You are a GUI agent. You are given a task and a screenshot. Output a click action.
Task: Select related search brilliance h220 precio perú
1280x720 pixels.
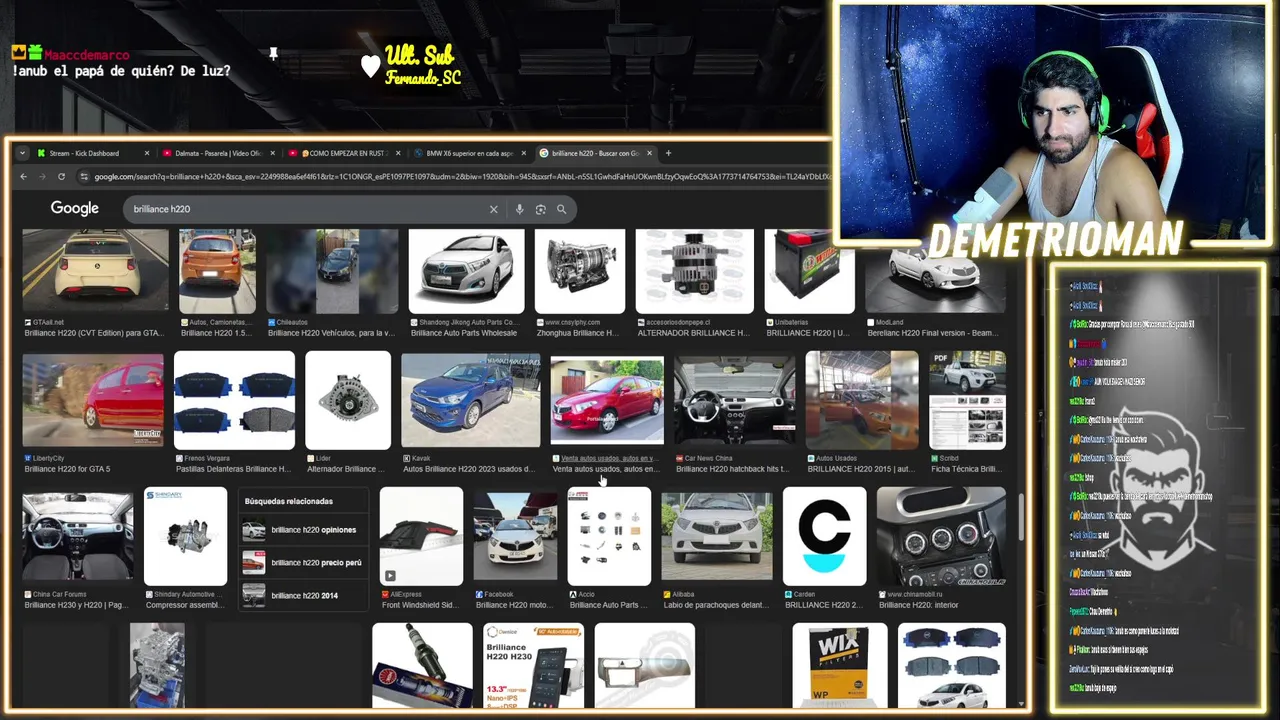coord(302,563)
